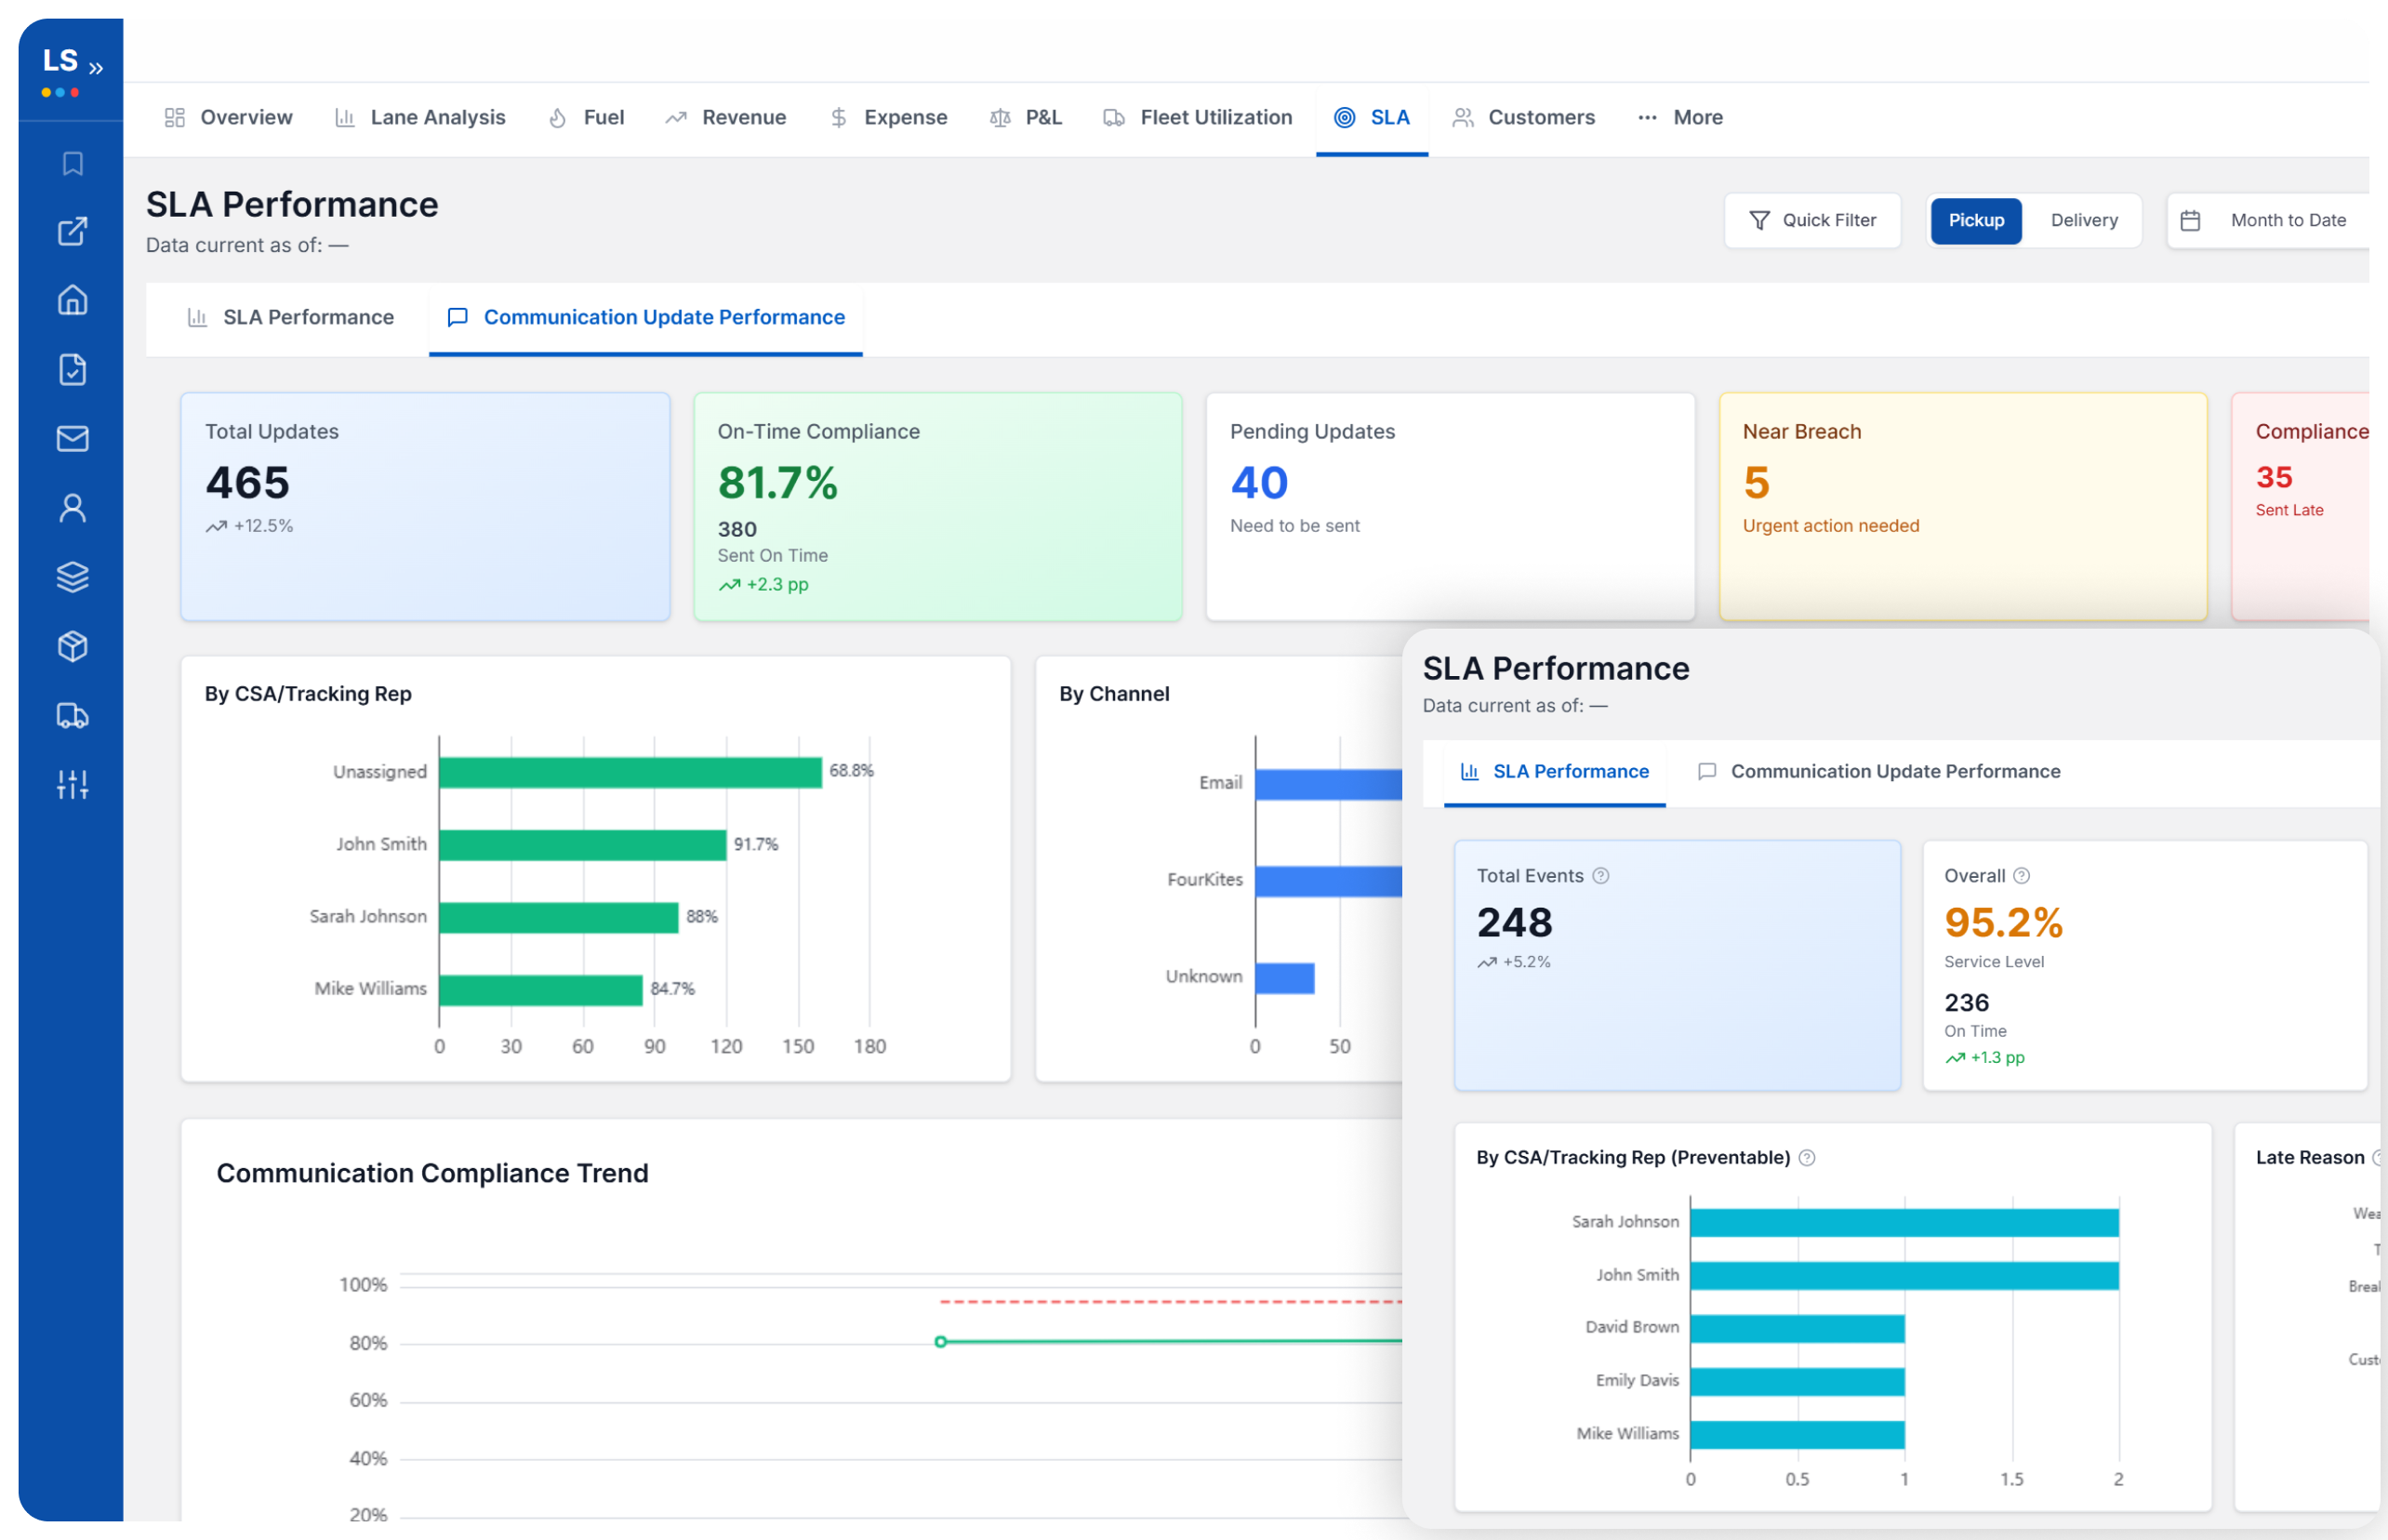
Task: Click the Unknown bar in By Channel
Action: [x=1285, y=977]
